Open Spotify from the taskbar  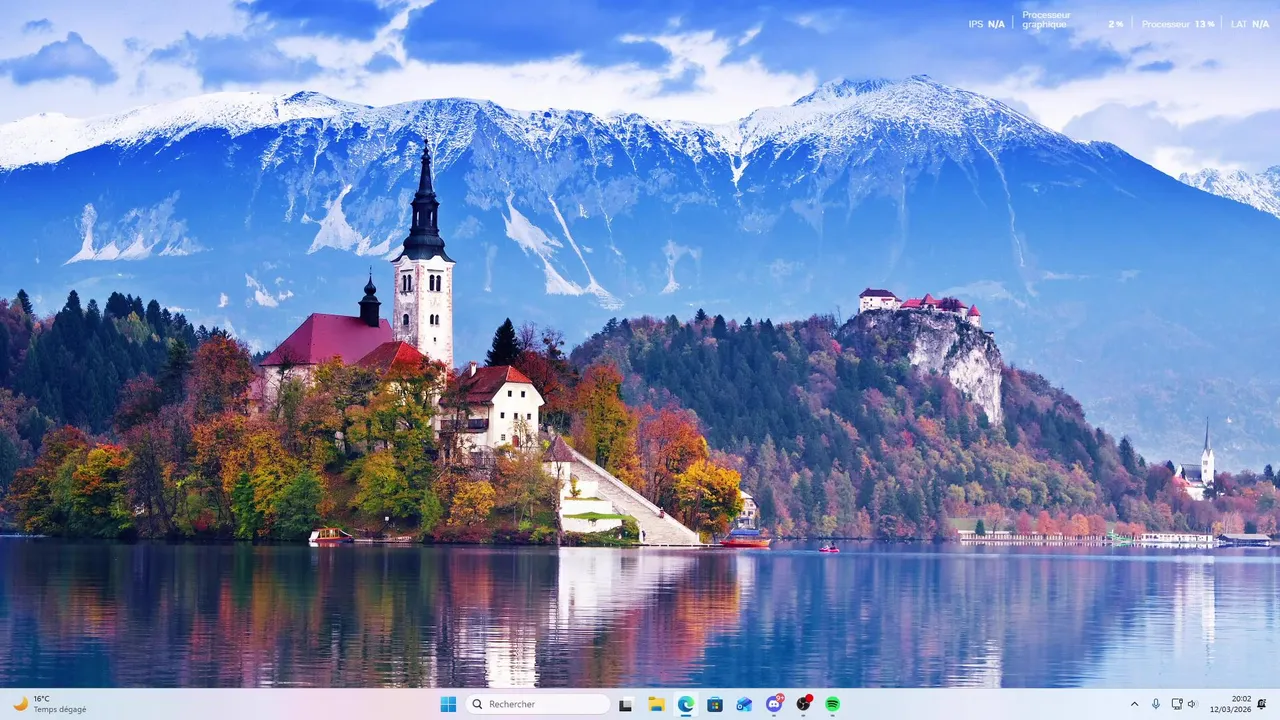pos(832,704)
